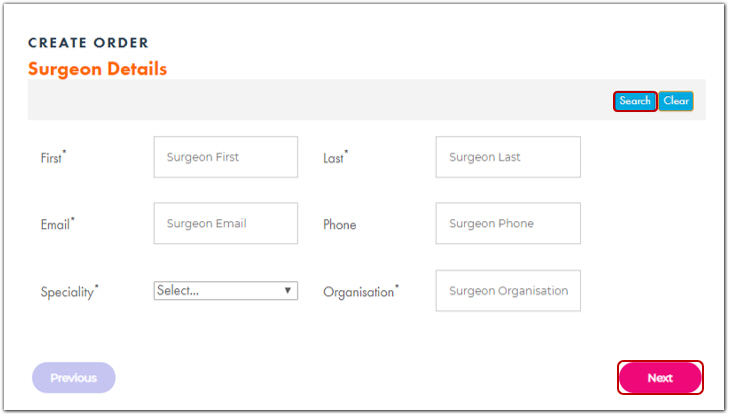Click the Phone field label
Screen dimensions: 729x415
(x=340, y=225)
